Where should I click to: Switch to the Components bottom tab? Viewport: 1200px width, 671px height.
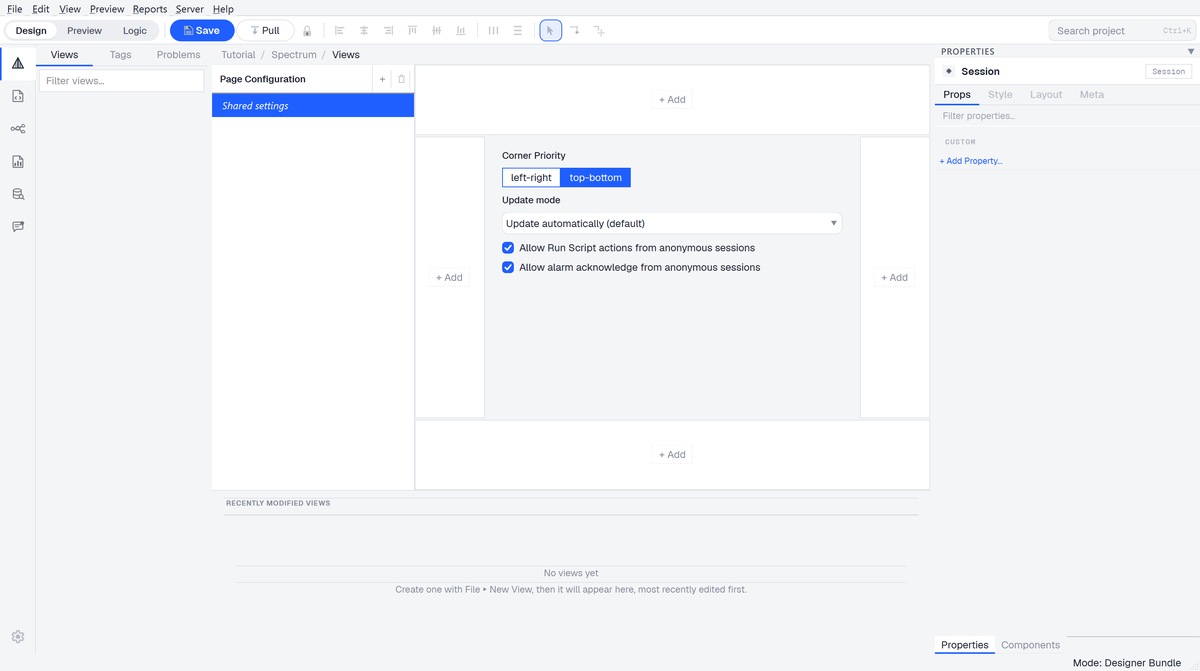1030,645
